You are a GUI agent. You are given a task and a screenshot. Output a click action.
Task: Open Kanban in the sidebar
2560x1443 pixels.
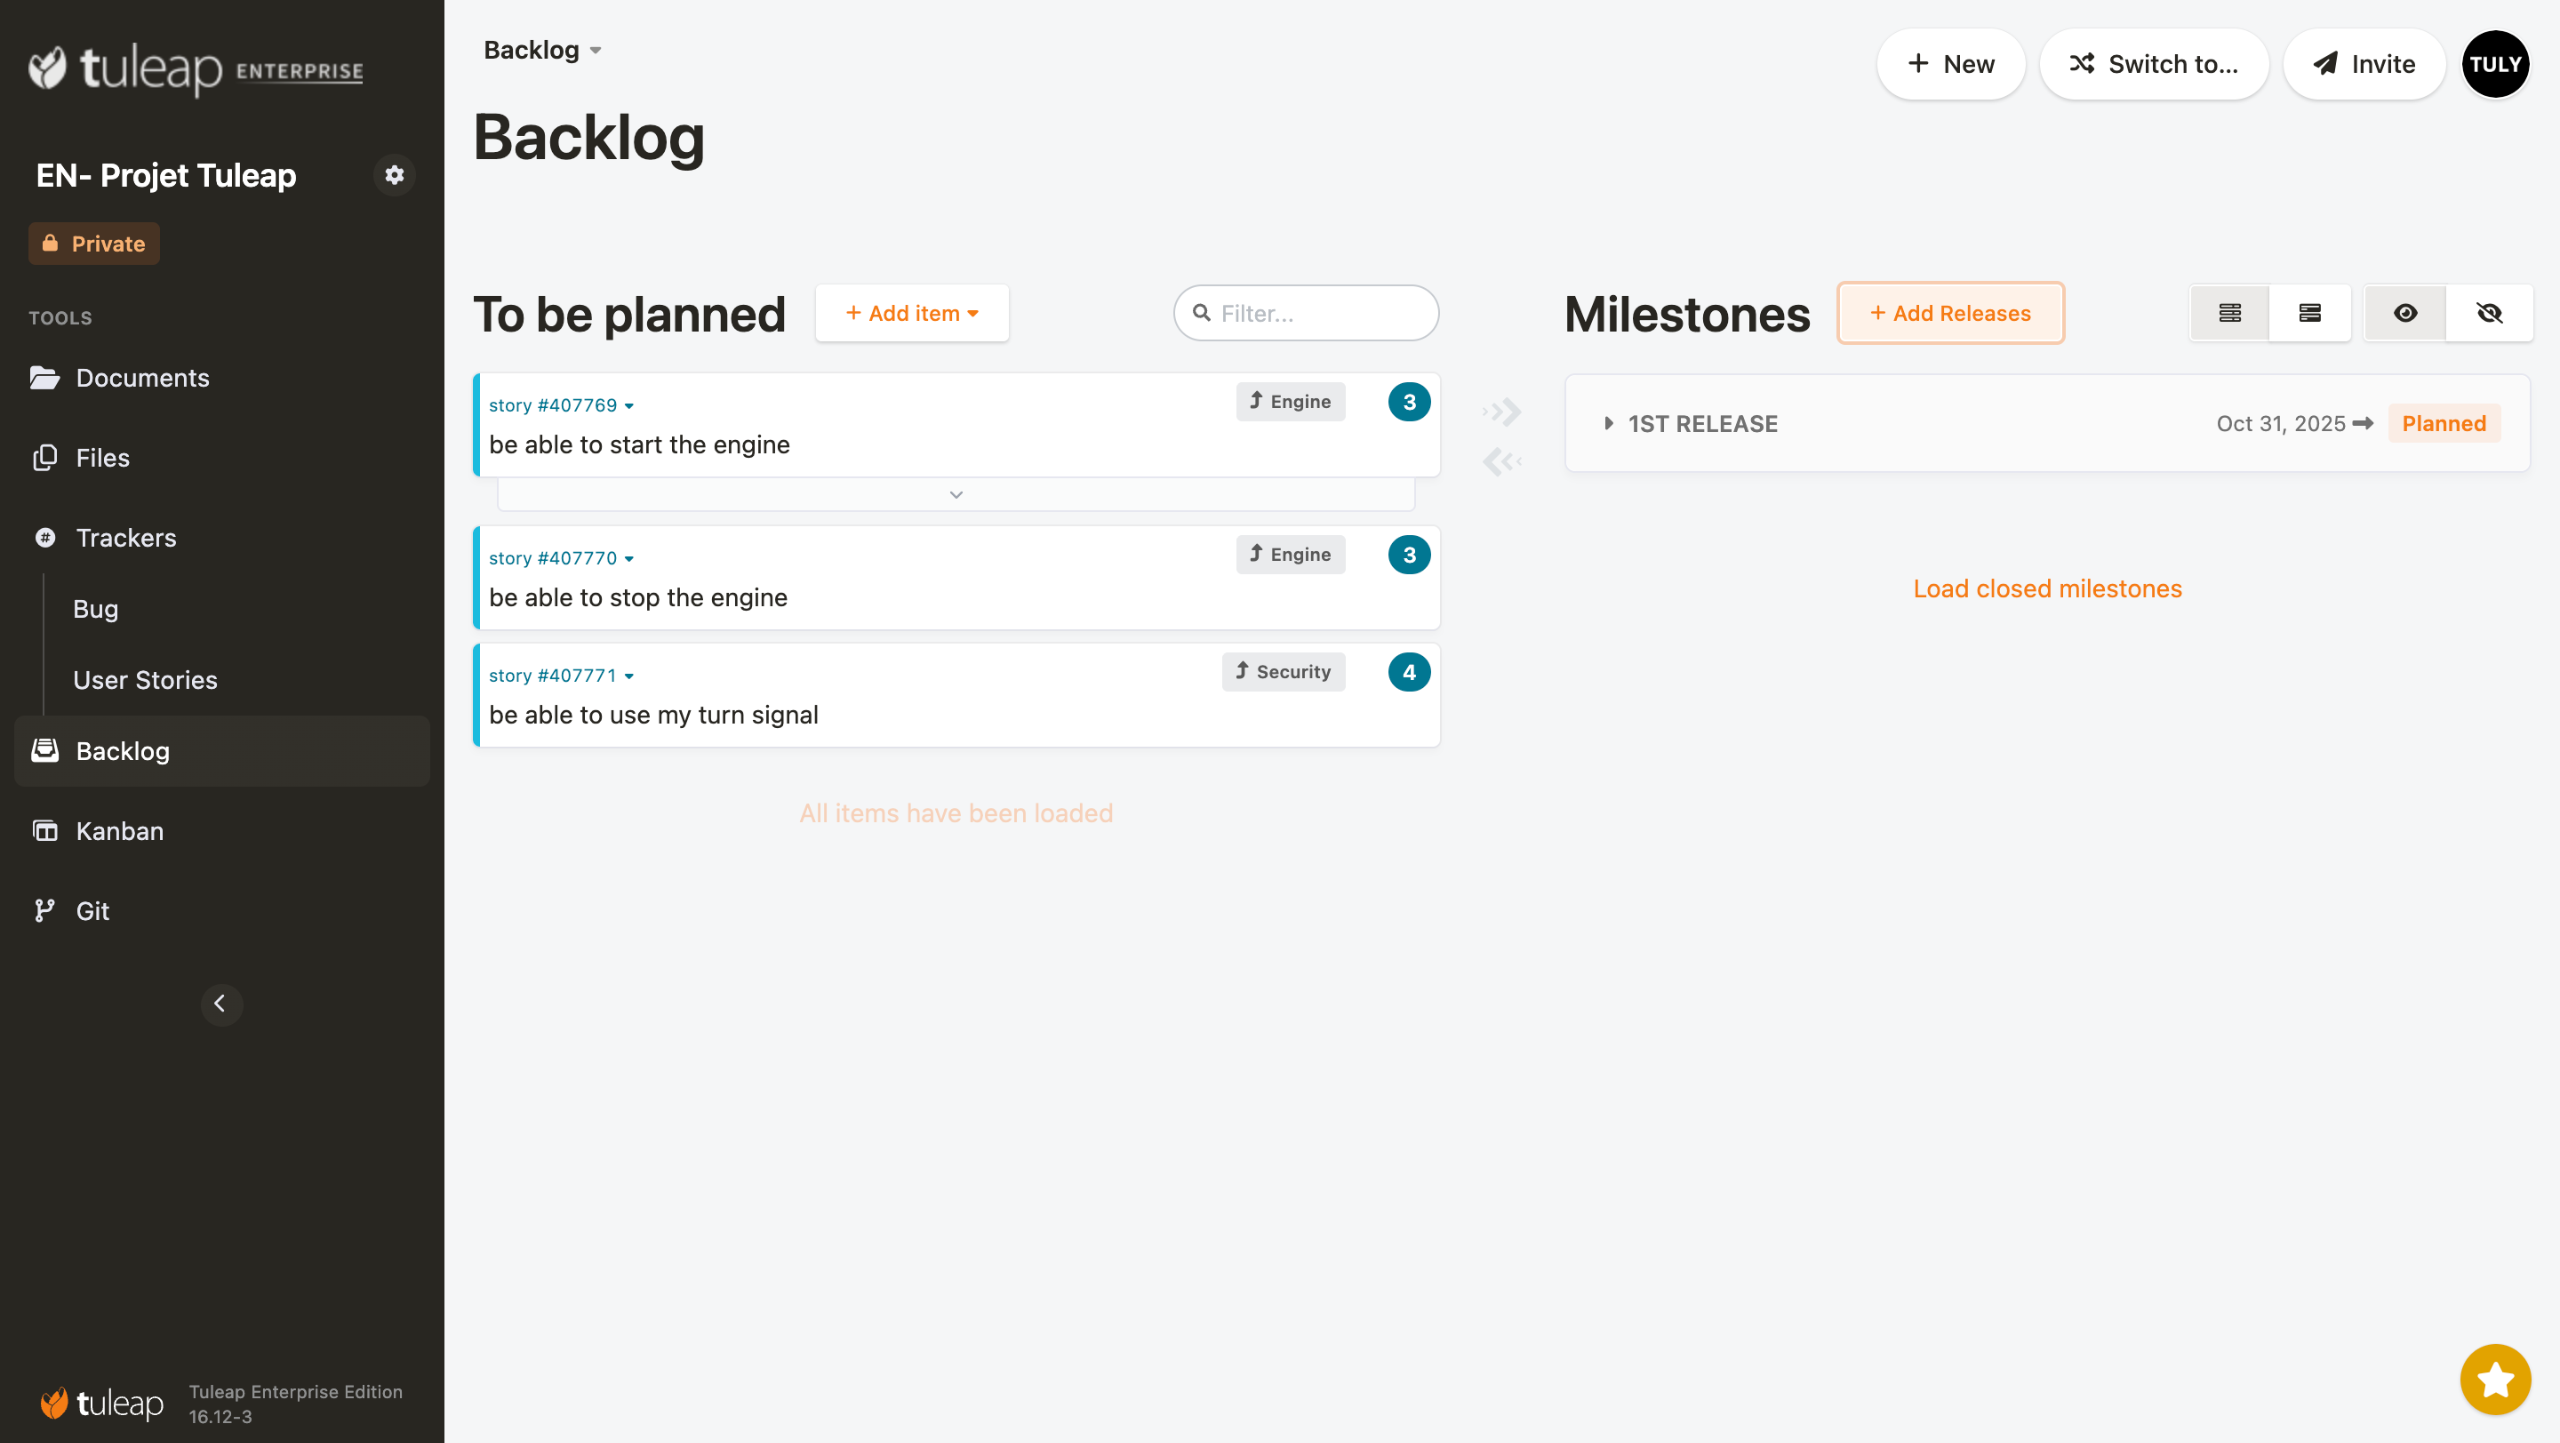(119, 831)
